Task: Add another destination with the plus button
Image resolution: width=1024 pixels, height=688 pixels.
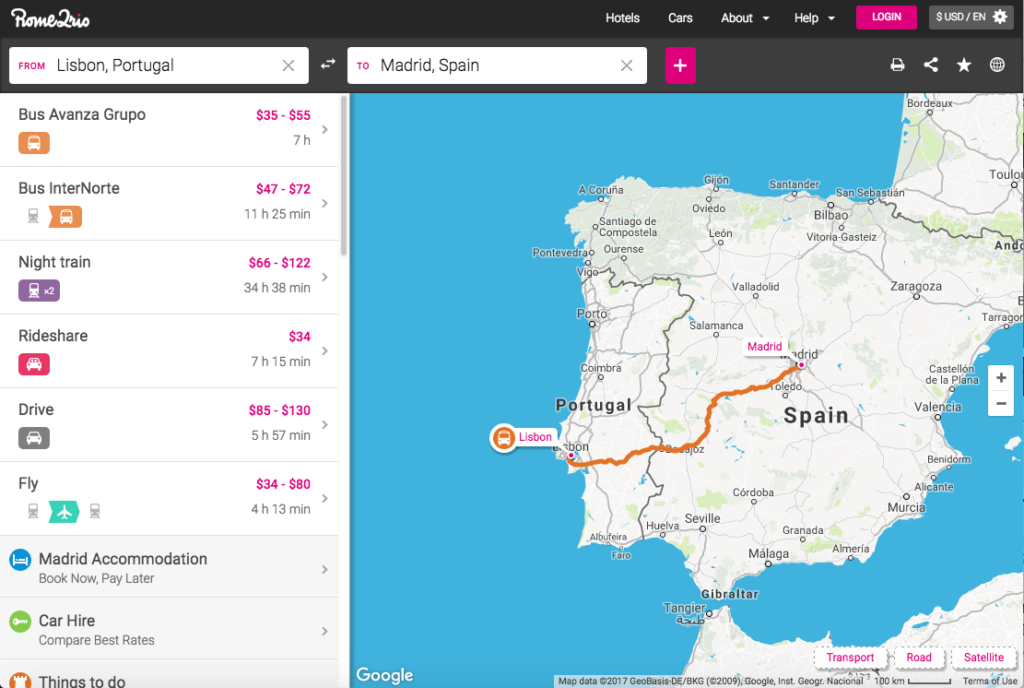Action: (680, 65)
